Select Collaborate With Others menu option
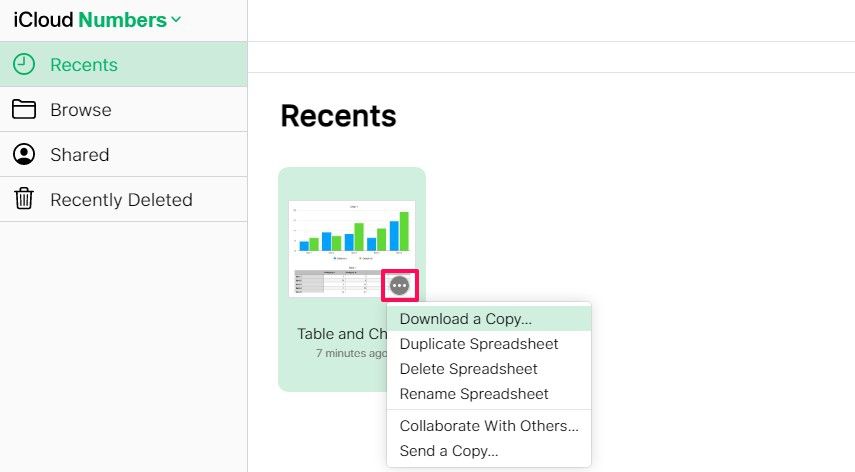 (x=489, y=426)
